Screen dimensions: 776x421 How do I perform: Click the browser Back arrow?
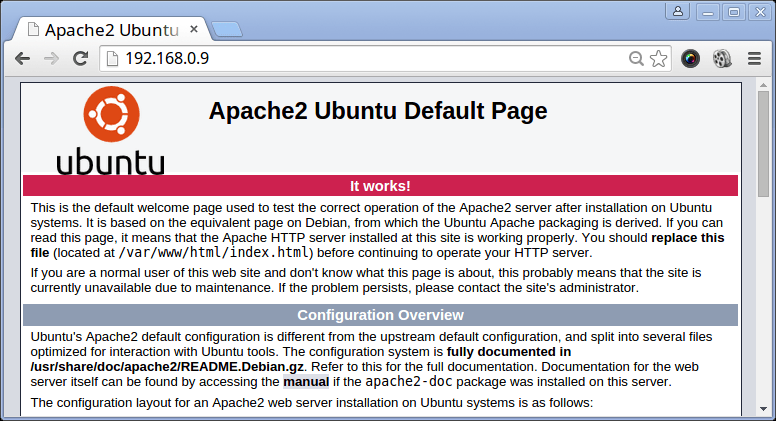pyautogui.click(x=22, y=58)
